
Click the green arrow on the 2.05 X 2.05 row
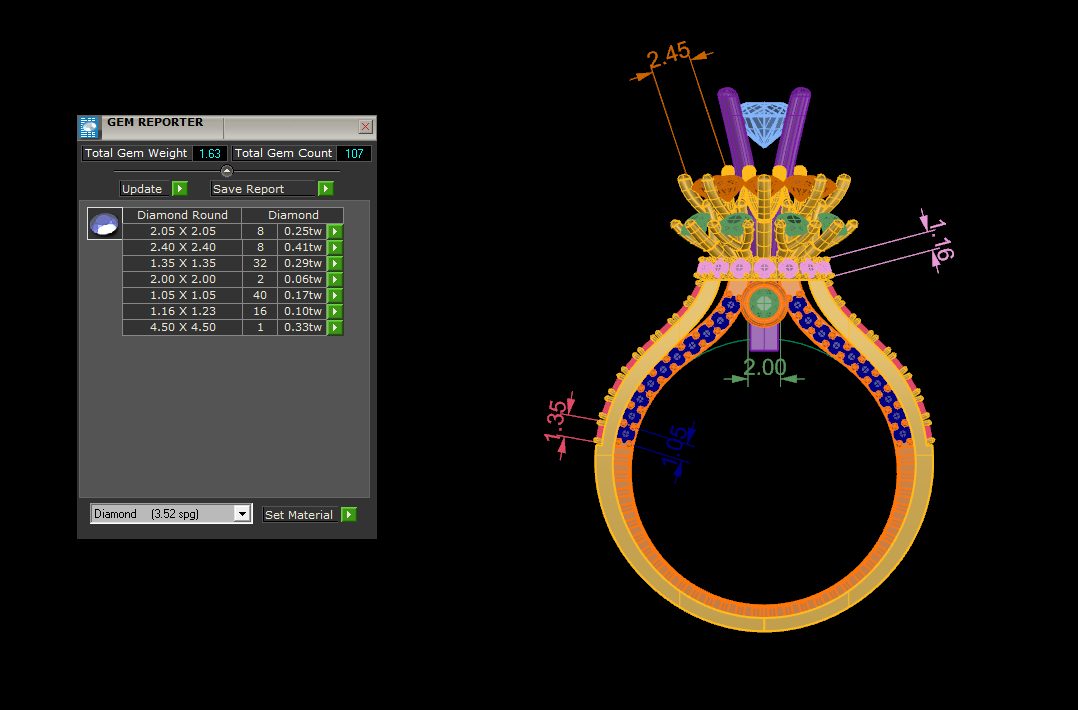pyautogui.click(x=335, y=232)
